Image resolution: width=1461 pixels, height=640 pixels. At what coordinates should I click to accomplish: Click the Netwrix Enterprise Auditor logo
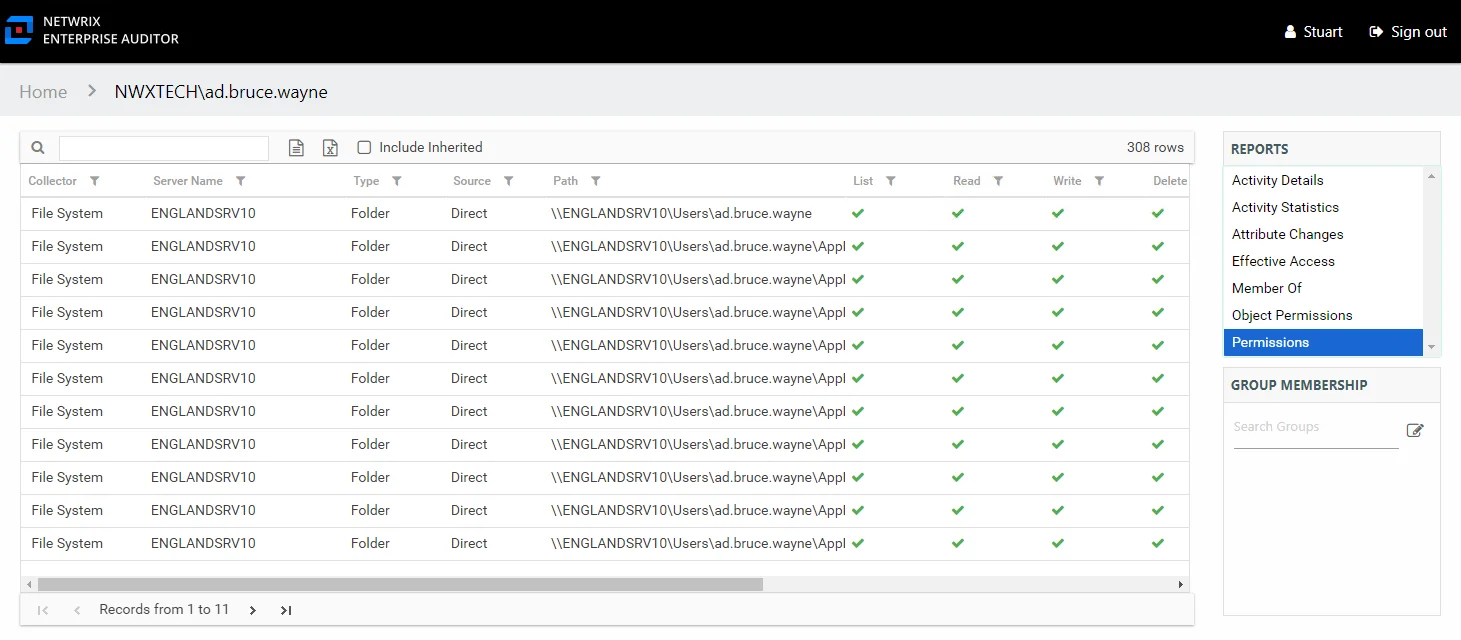(x=92, y=30)
